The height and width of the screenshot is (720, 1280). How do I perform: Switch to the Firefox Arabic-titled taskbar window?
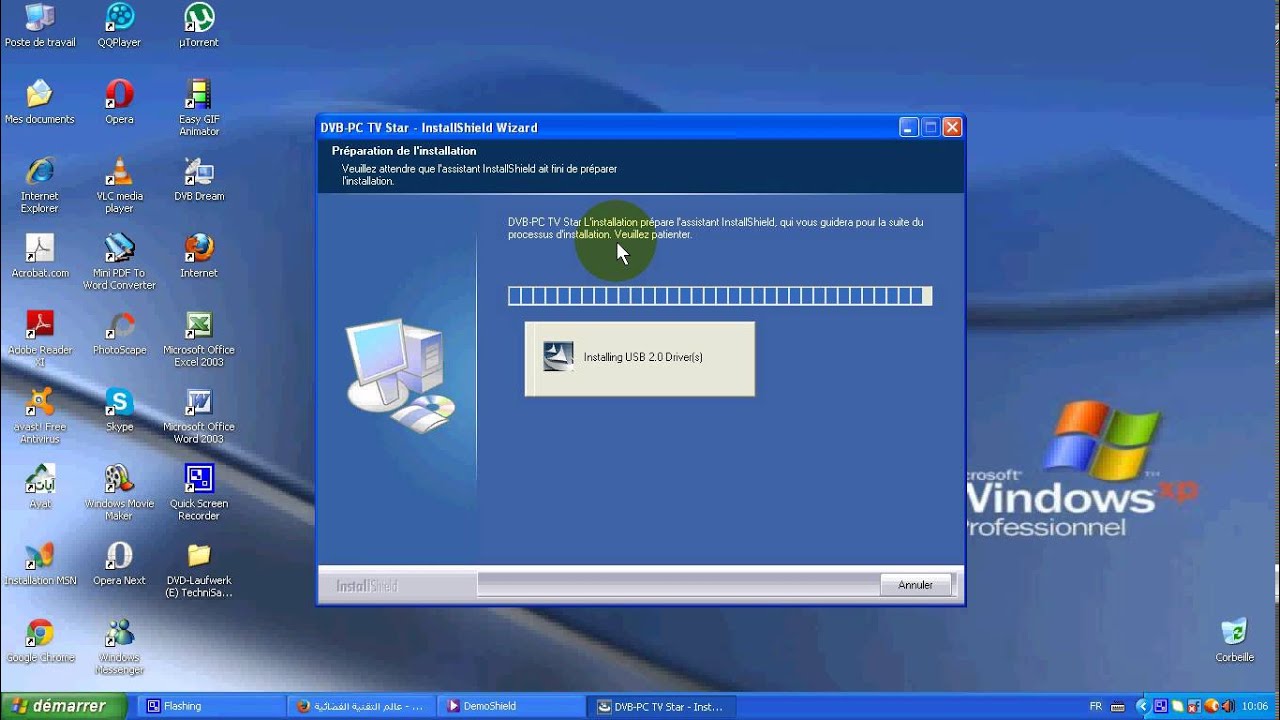tap(360, 706)
